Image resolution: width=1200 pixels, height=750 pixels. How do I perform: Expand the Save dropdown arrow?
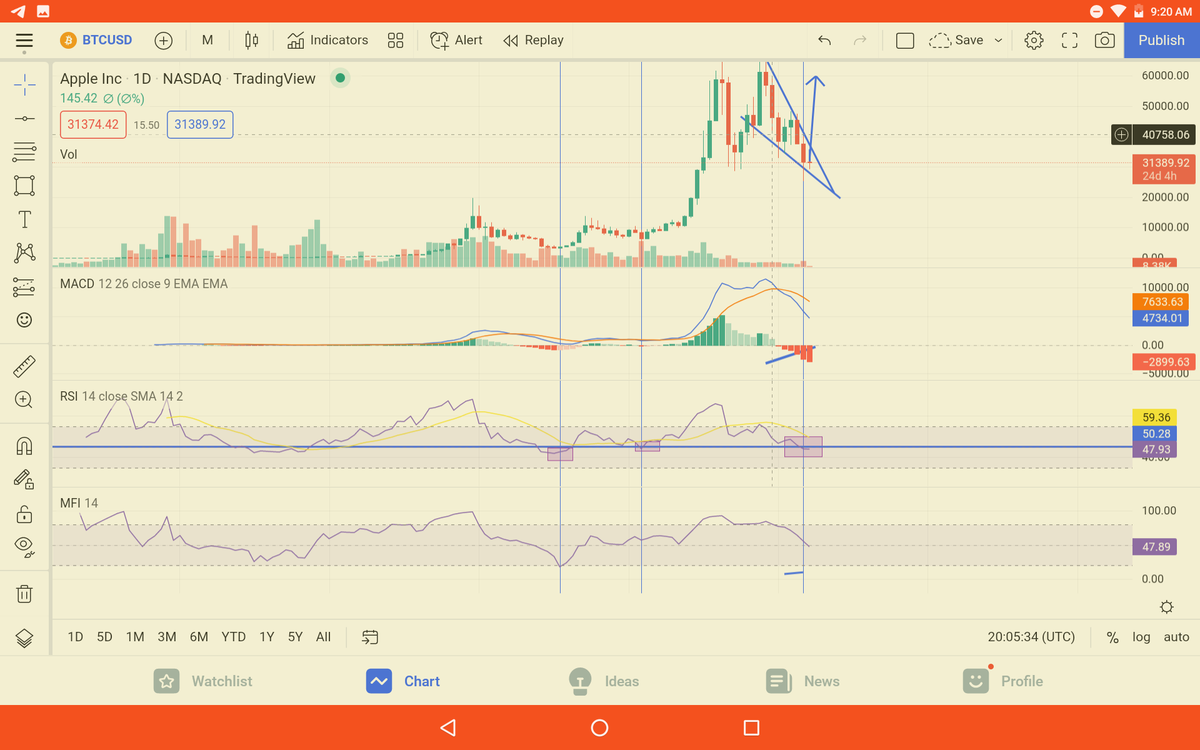click(998, 40)
